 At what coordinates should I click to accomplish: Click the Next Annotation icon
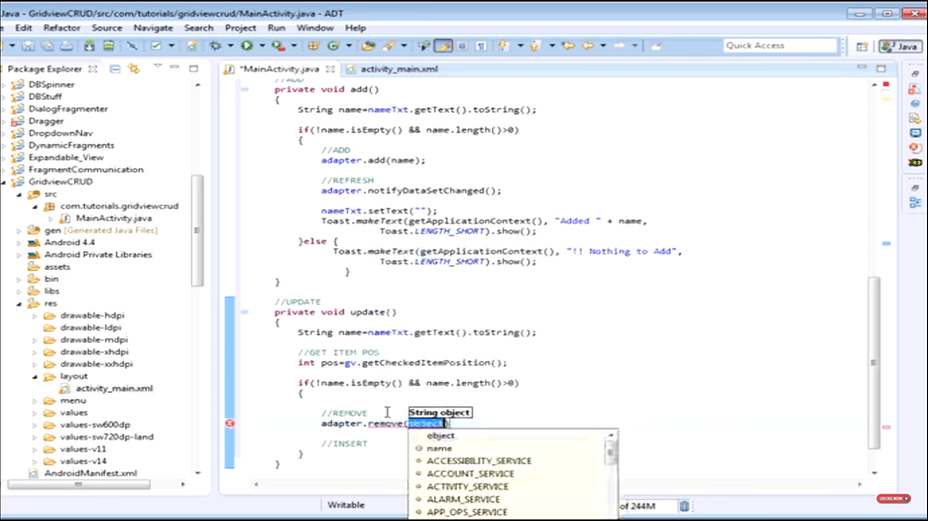click(x=503, y=46)
